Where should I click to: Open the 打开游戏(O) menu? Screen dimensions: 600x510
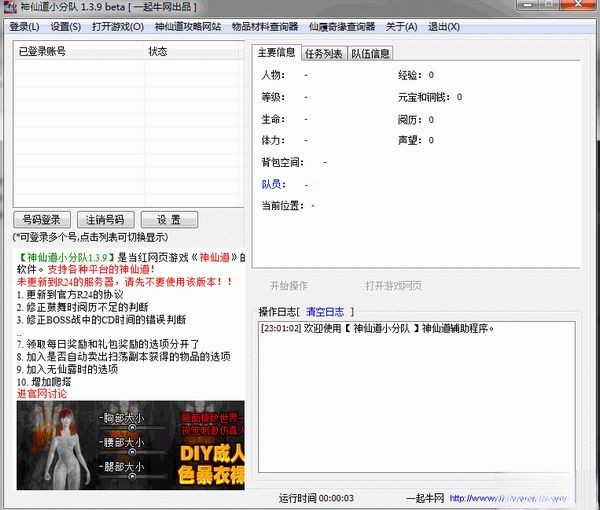click(117, 27)
